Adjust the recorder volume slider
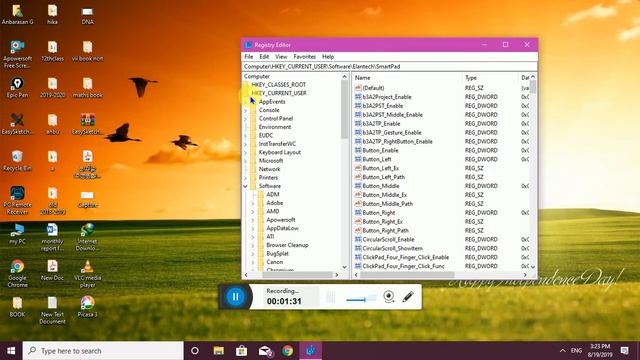The image size is (640, 360). 361,299
